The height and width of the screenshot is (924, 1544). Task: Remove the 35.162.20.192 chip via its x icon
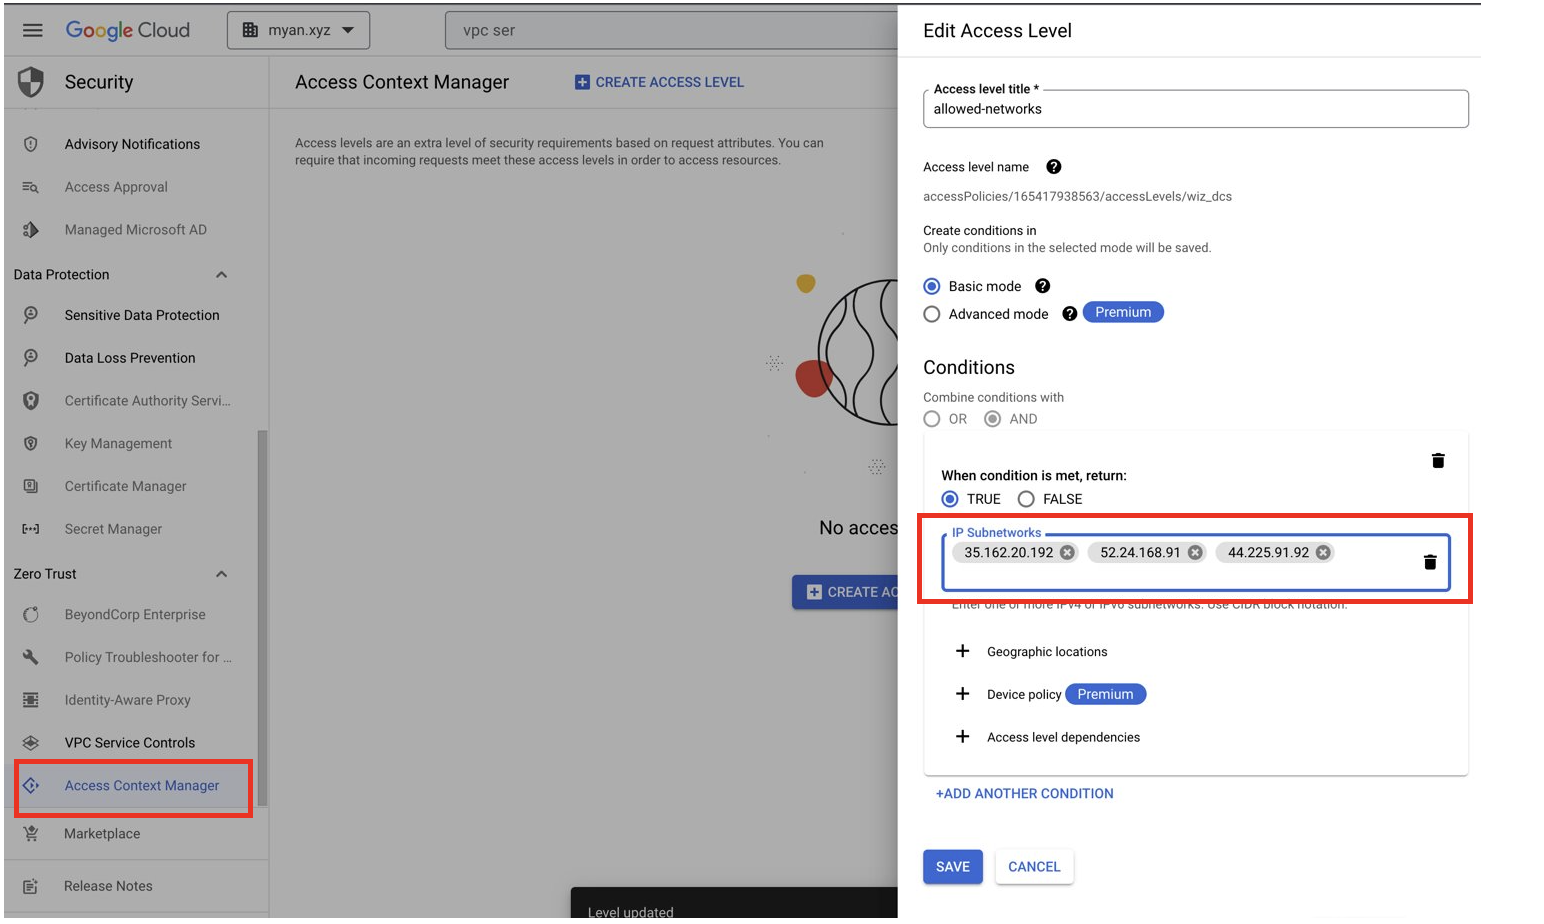point(1066,551)
